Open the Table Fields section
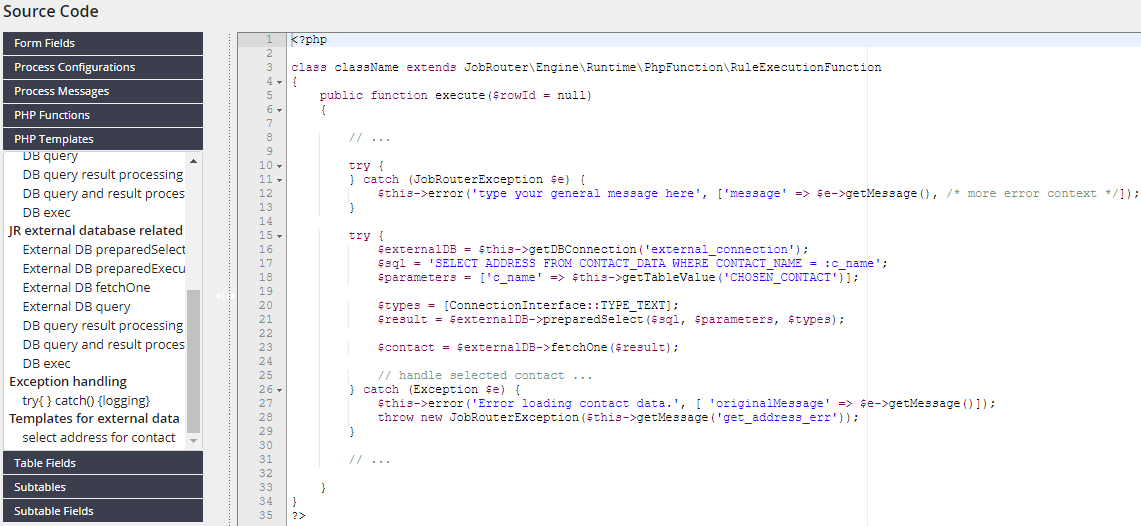Viewport: 1141px width, 526px height. tap(103, 463)
